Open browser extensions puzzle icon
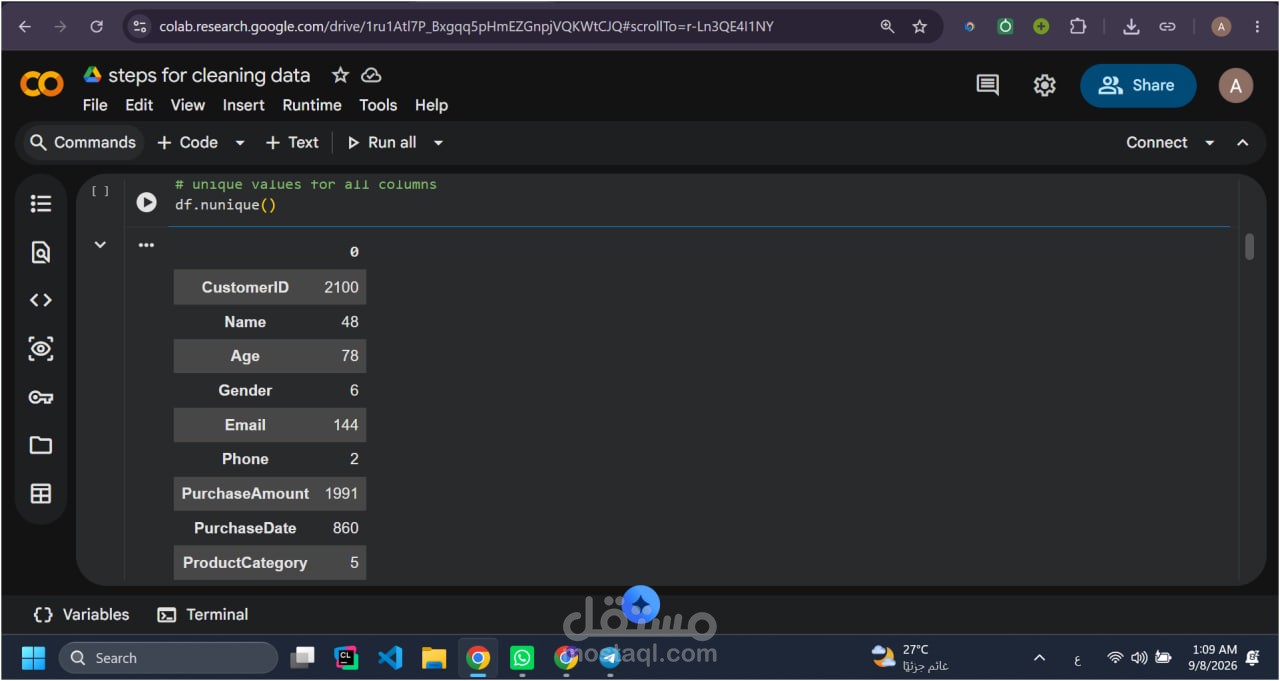The width and height of the screenshot is (1280, 681). click(1077, 27)
